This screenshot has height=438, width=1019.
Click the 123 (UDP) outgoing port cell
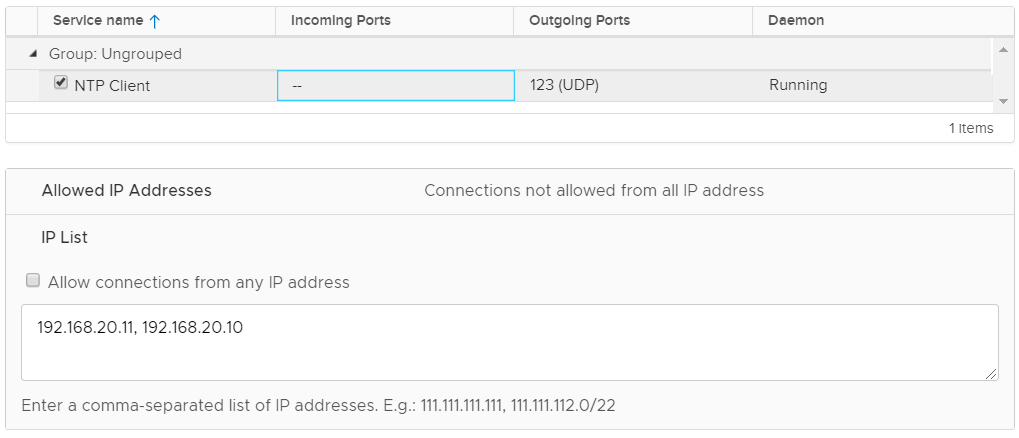click(x=564, y=86)
